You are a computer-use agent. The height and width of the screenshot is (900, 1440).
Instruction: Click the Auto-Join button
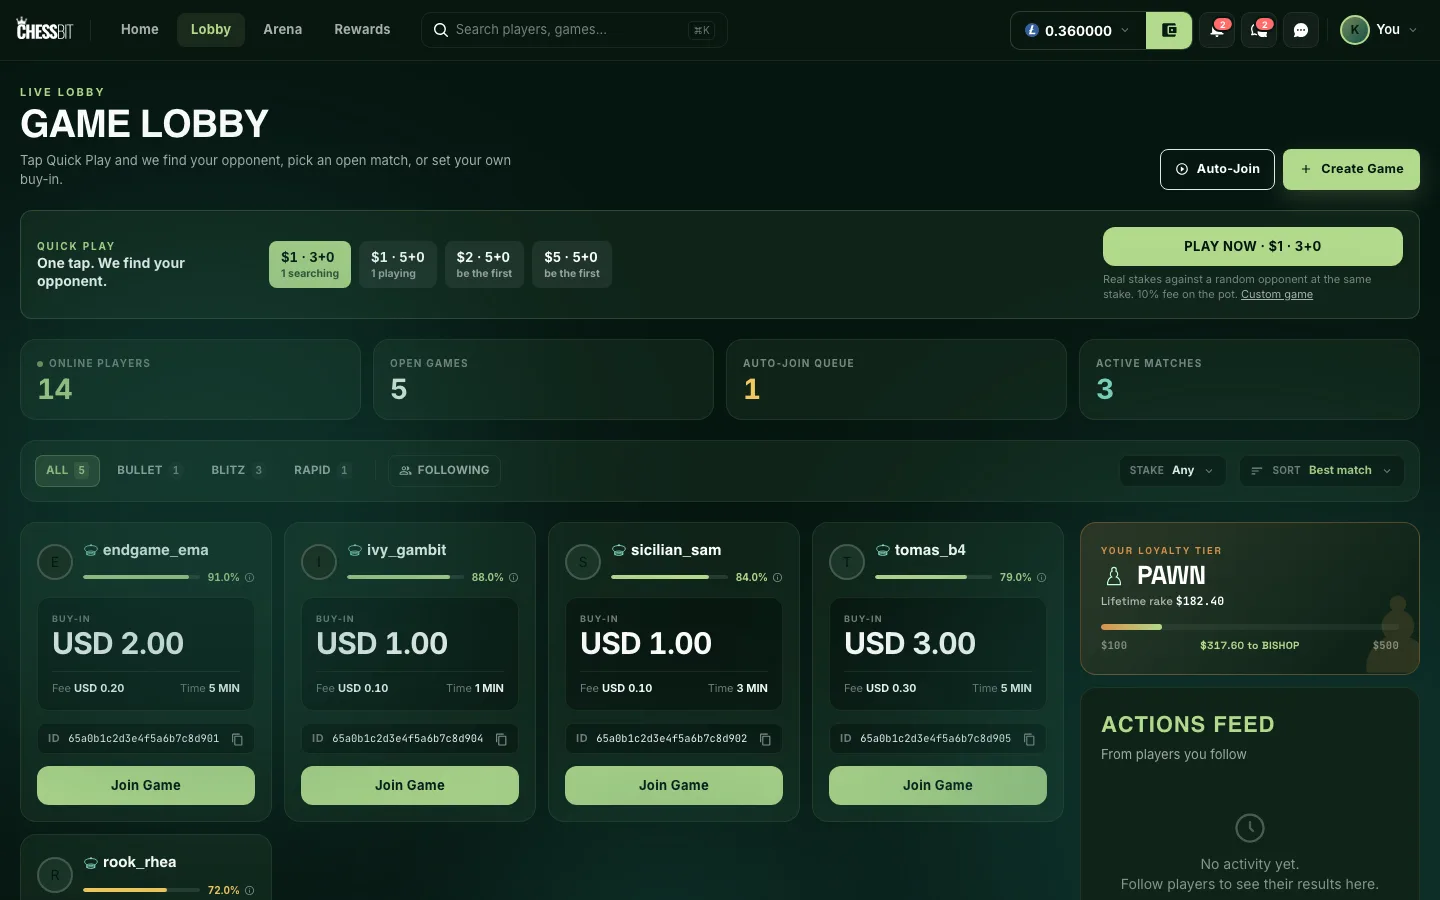(x=1217, y=169)
